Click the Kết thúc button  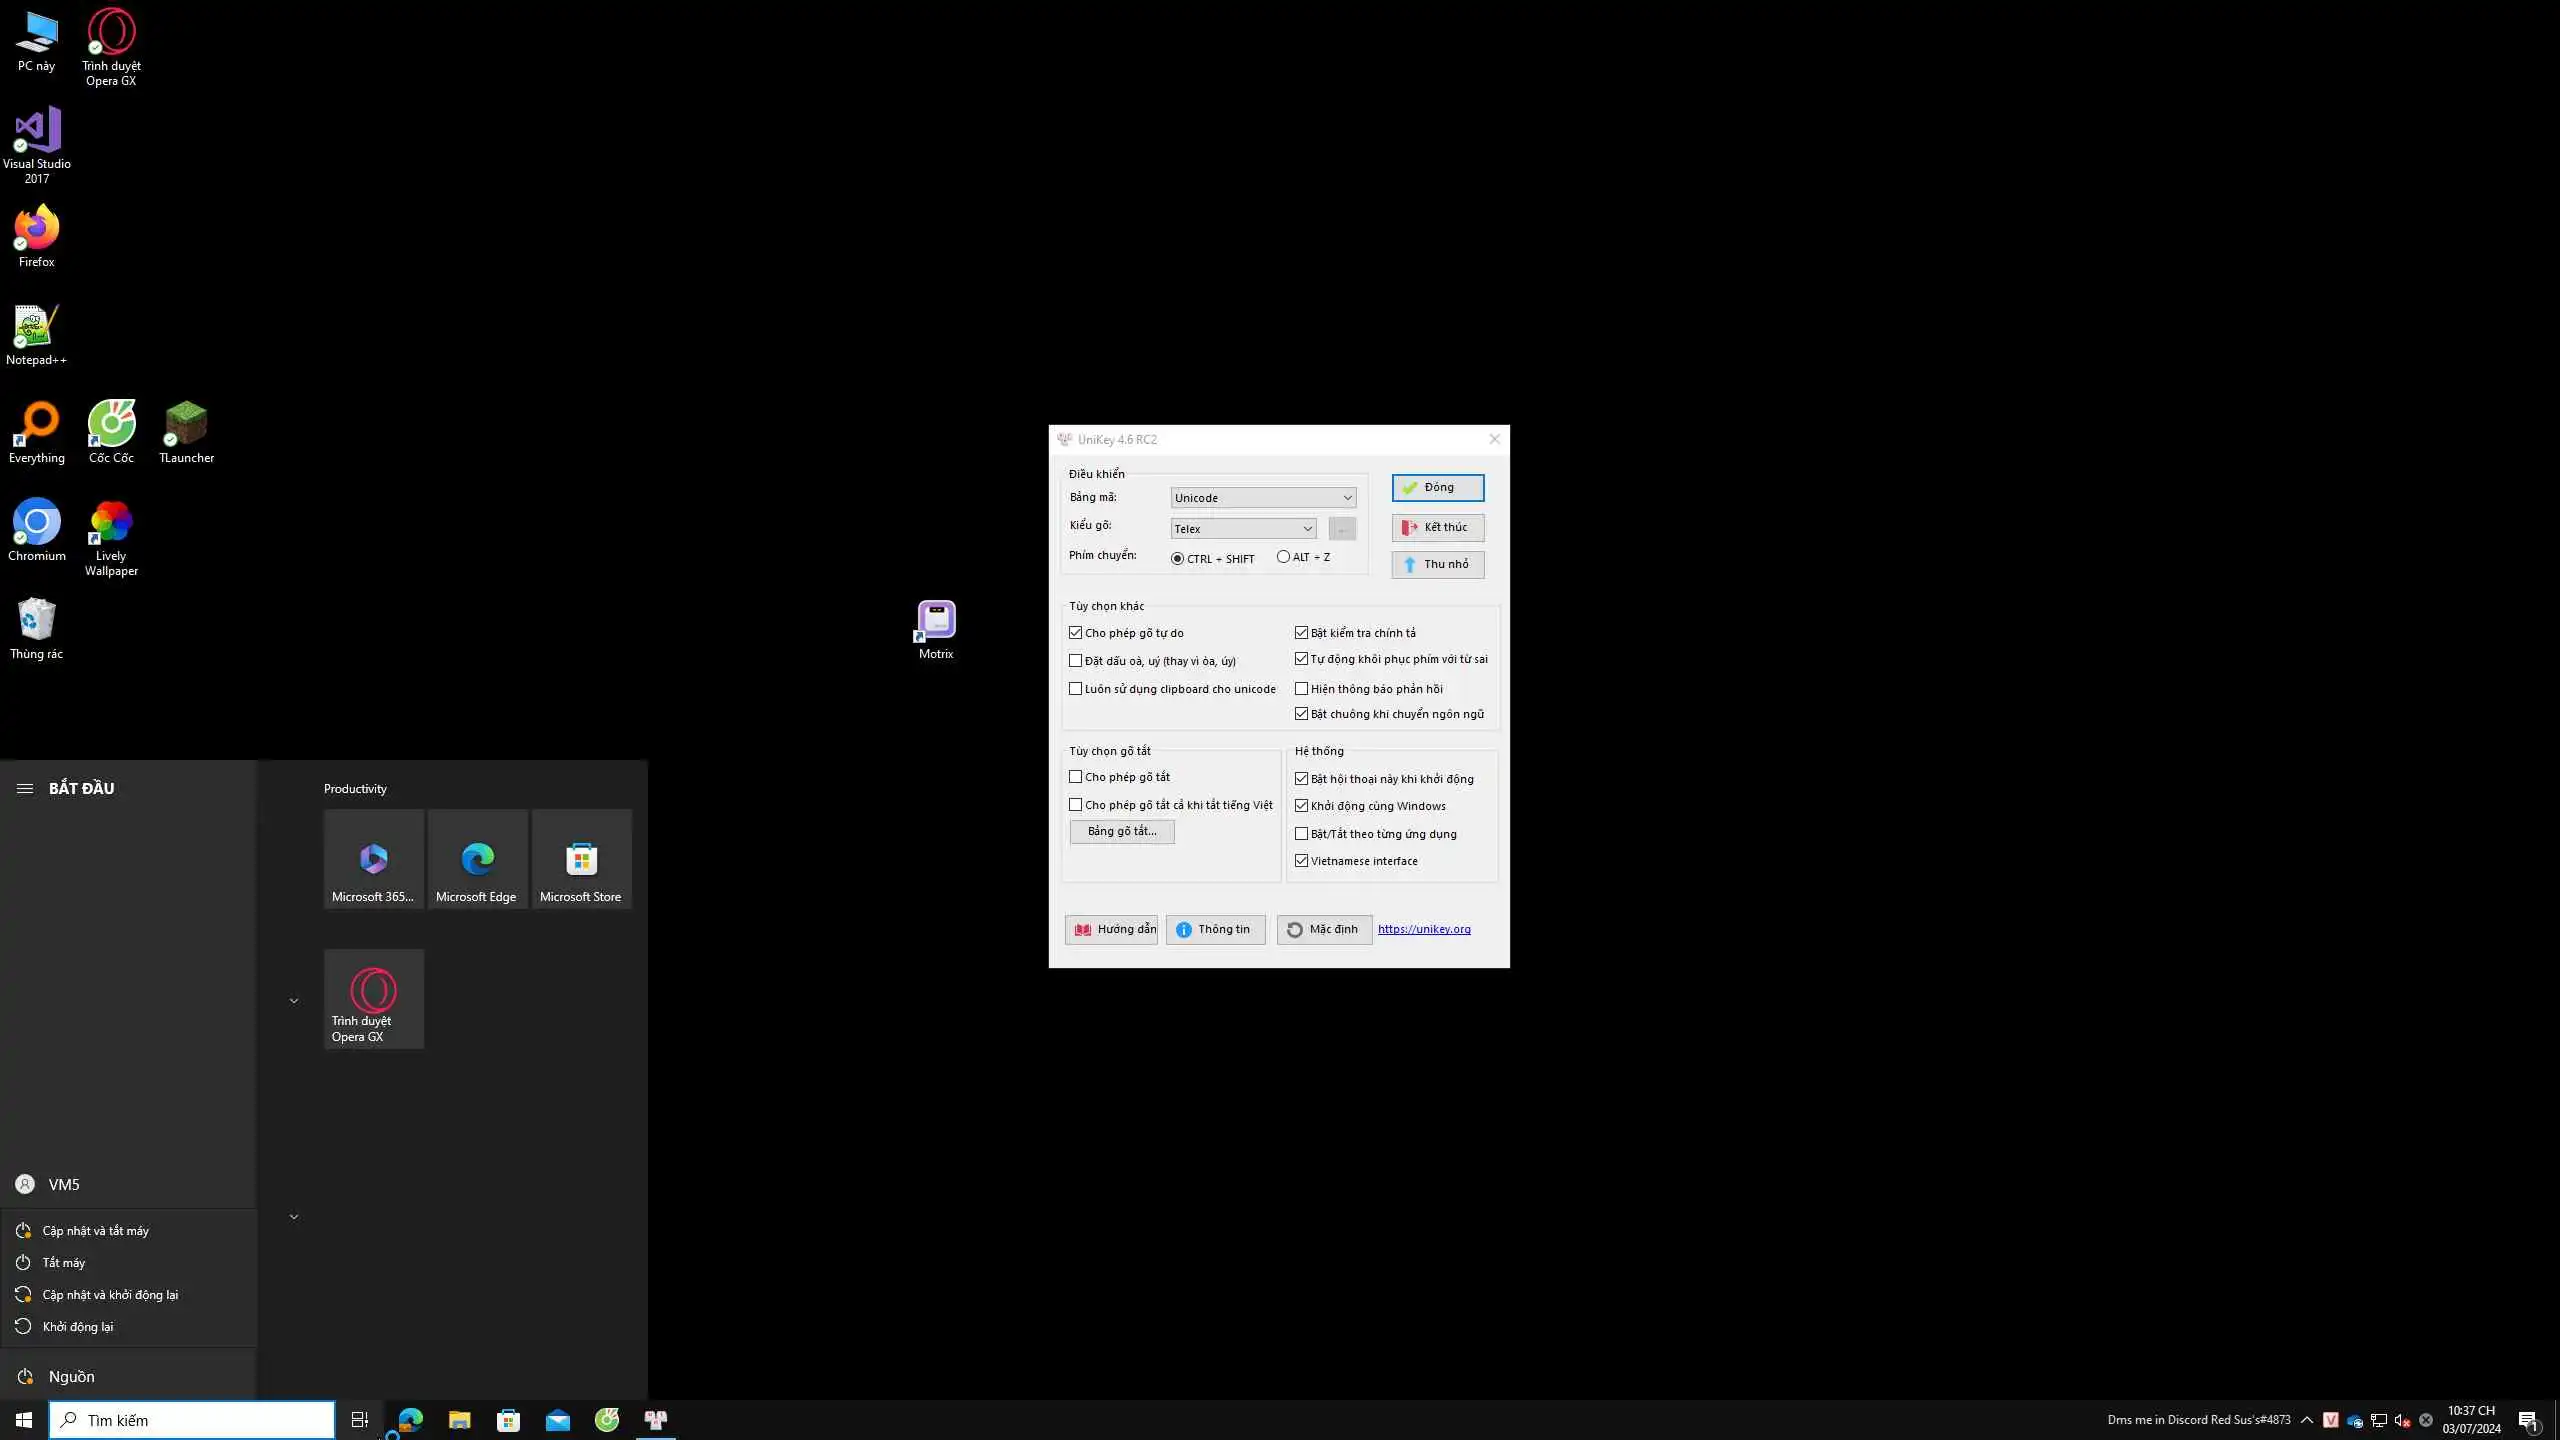(x=1437, y=527)
